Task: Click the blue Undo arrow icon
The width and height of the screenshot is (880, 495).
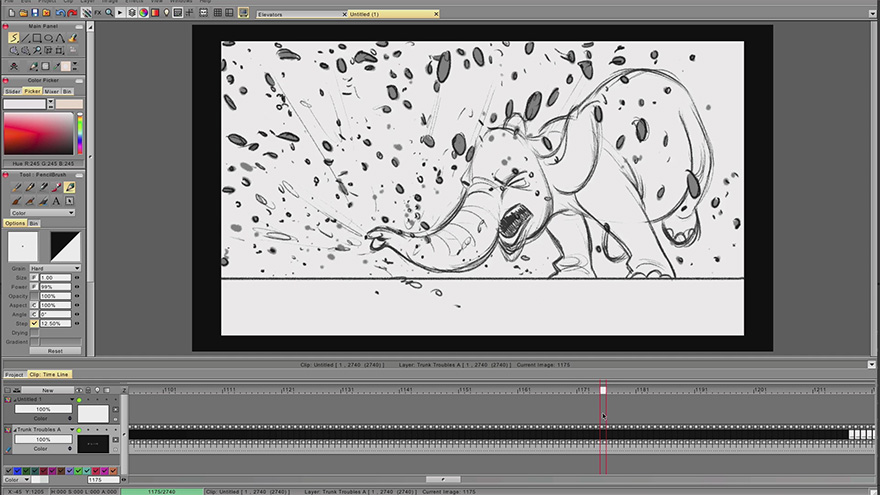Action: tap(60, 13)
